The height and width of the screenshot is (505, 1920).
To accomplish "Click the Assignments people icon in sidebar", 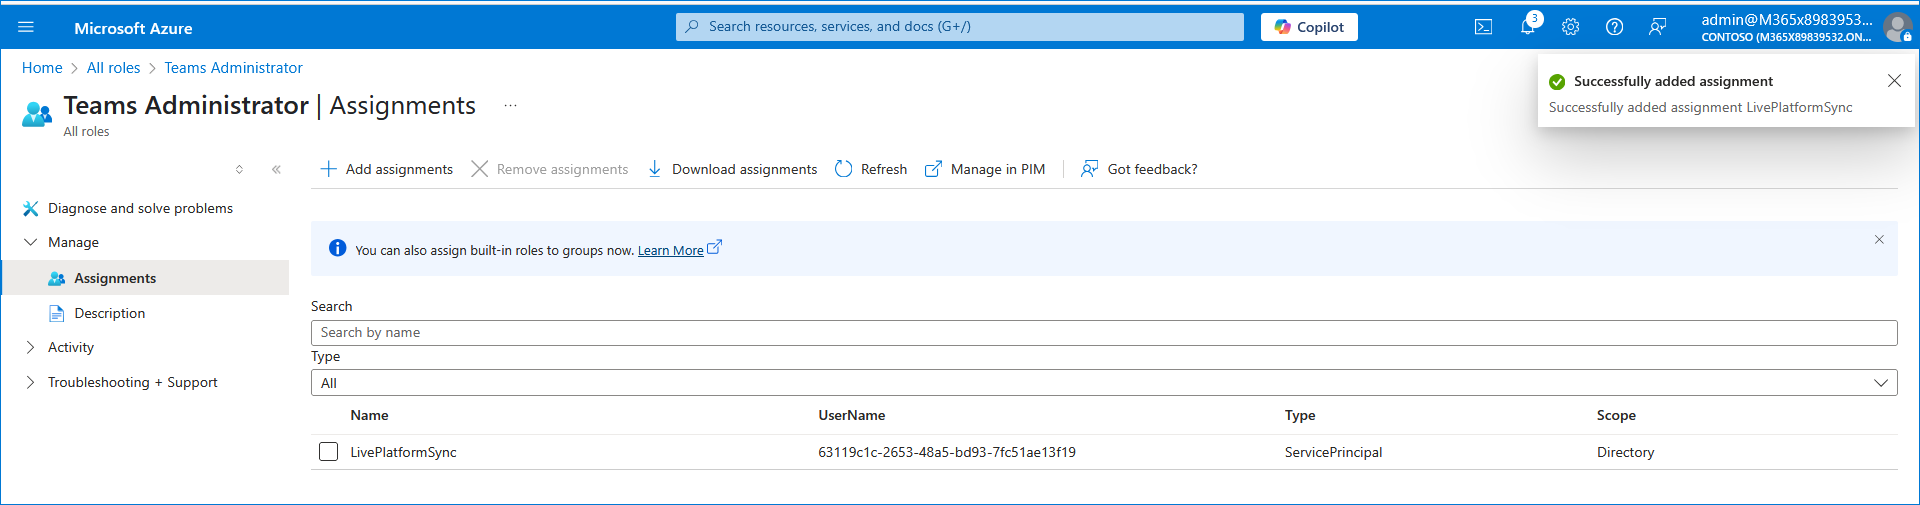I will (57, 278).
